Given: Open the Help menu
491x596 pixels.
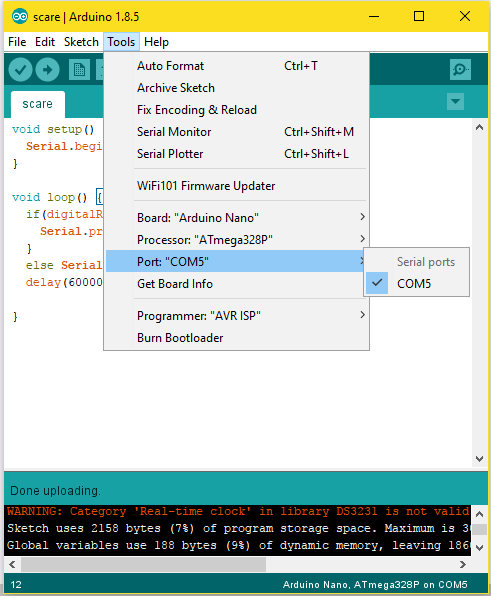Looking at the screenshot, I should coord(156,42).
